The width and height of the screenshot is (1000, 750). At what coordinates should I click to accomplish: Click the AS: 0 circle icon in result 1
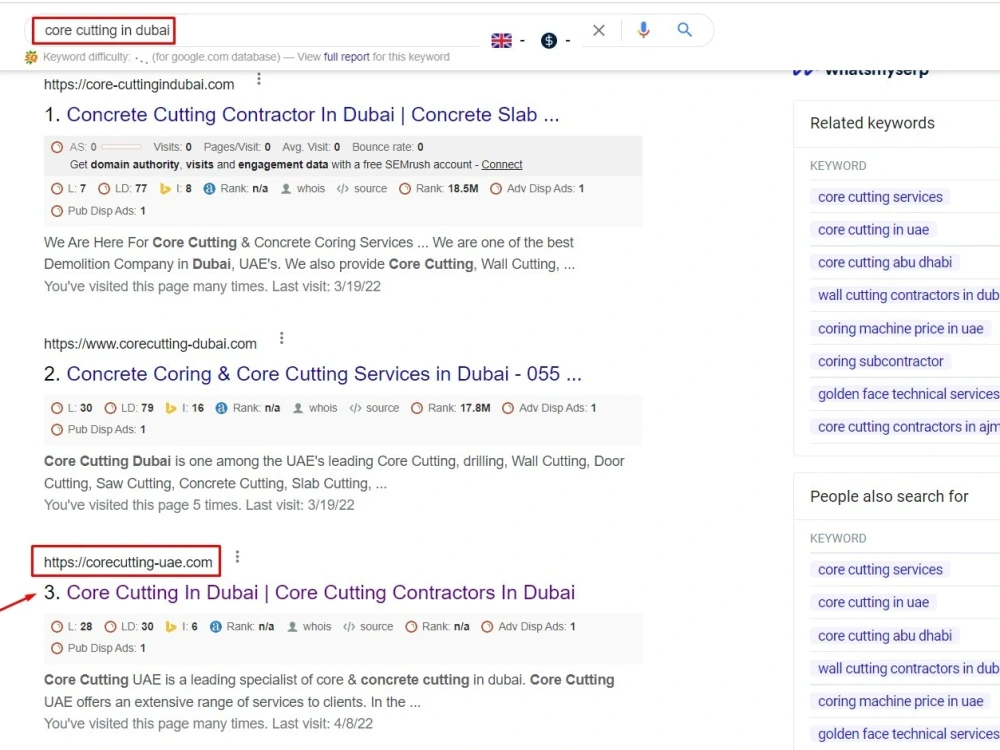point(57,147)
